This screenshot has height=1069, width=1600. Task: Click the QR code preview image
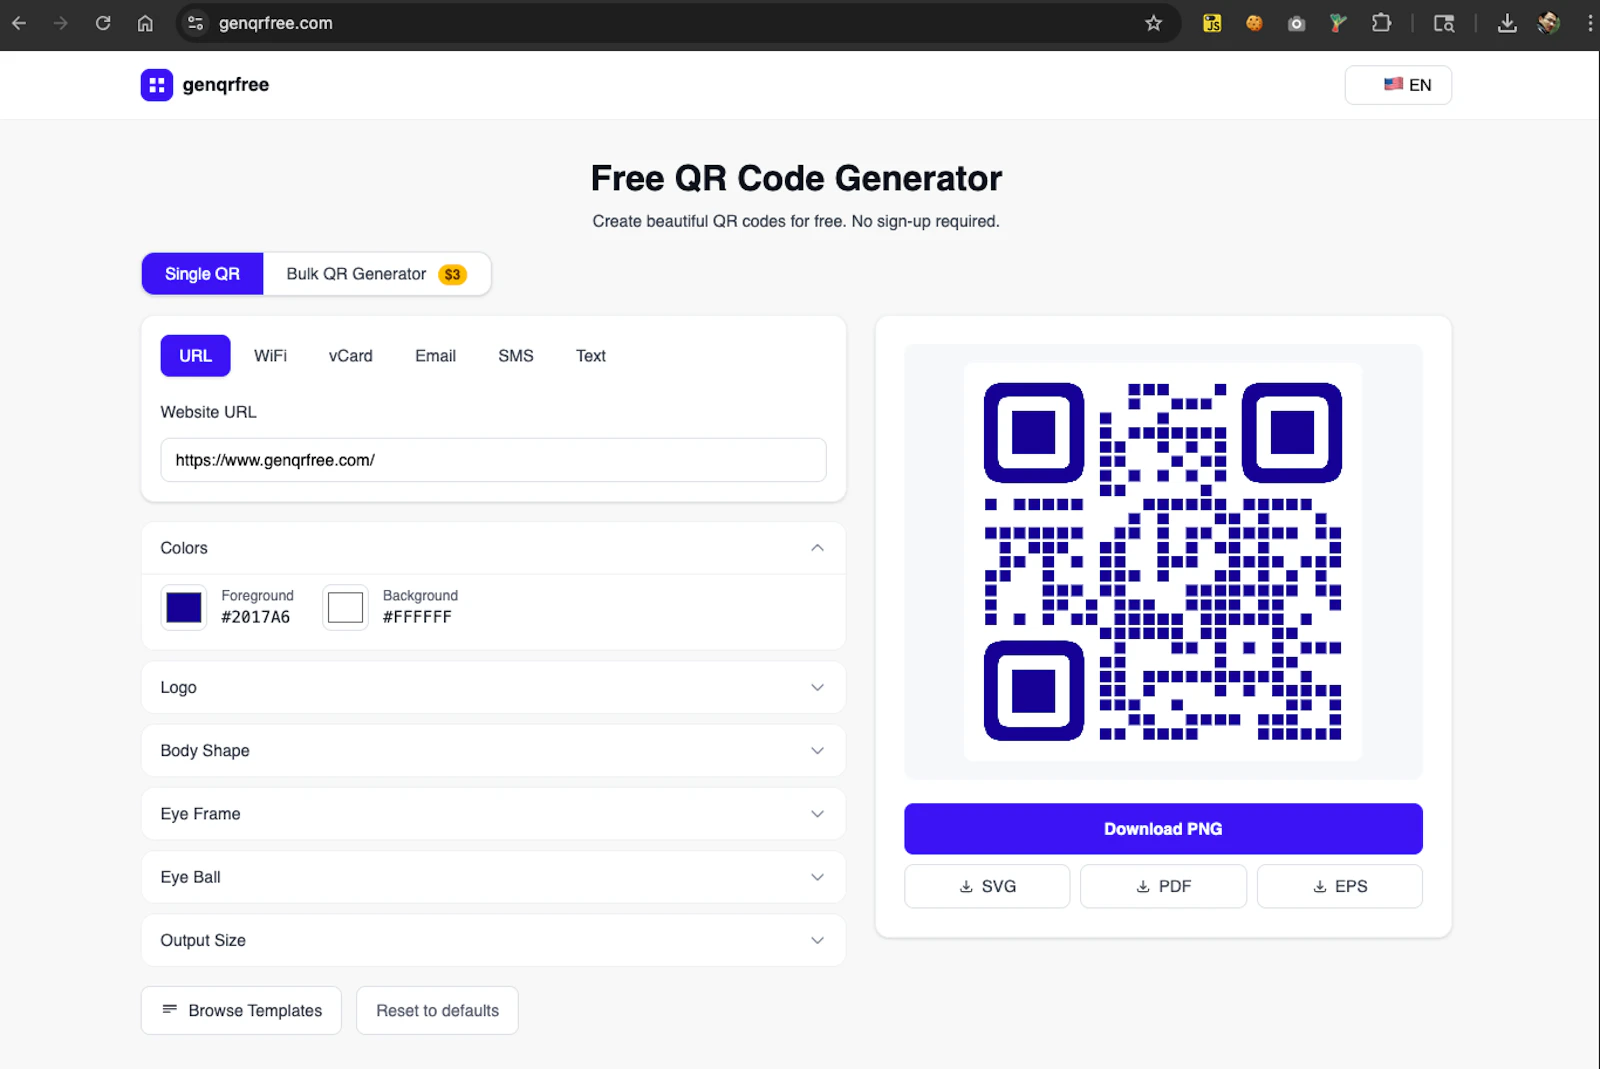coord(1163,562)
